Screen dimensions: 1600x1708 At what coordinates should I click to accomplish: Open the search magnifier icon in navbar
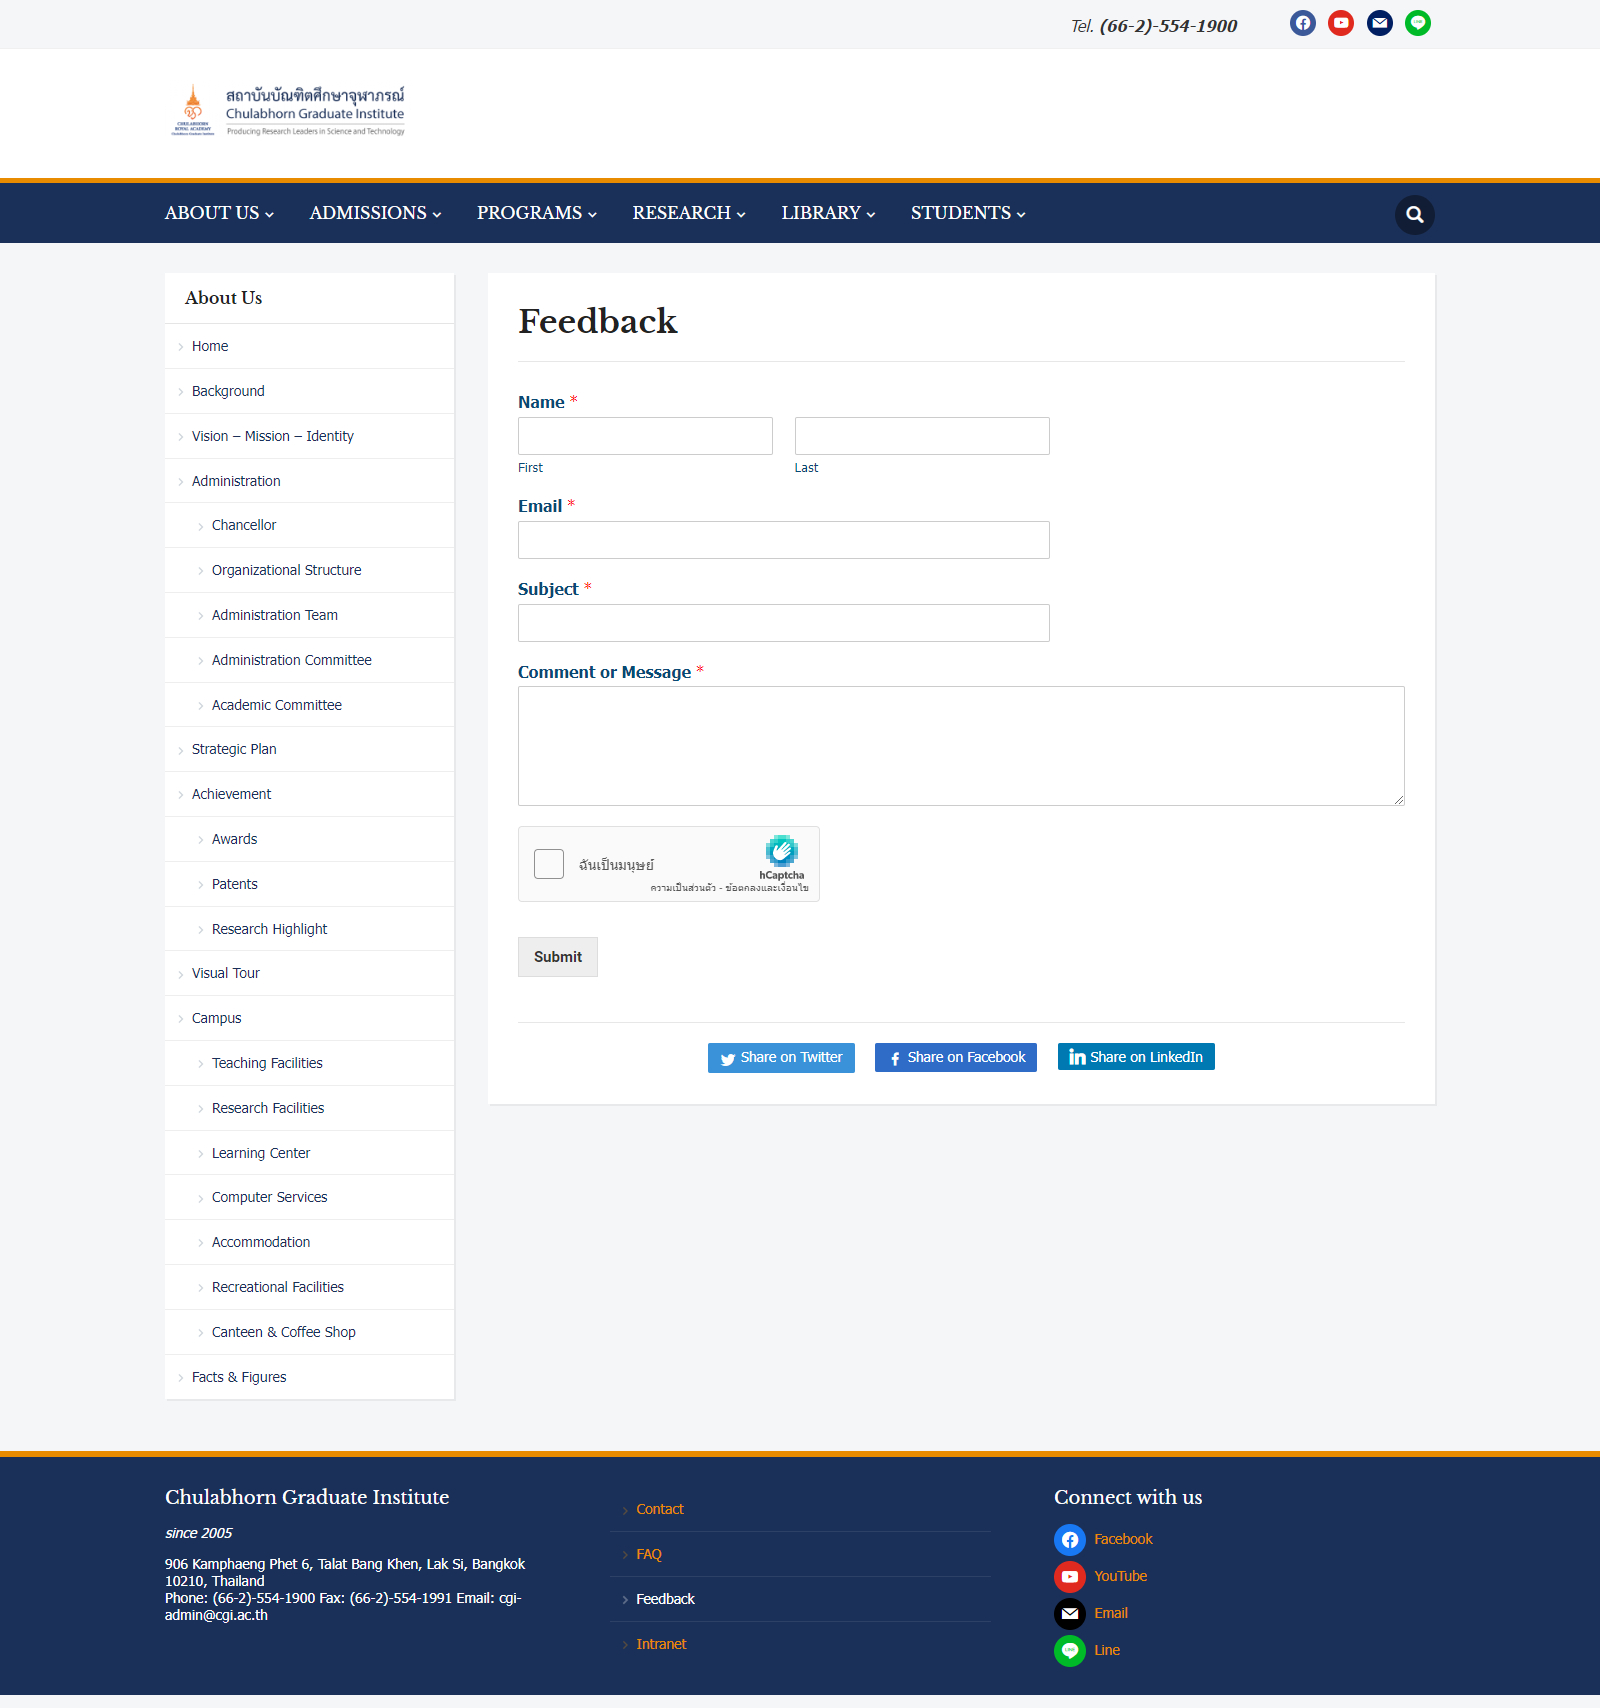(1414, 214)
